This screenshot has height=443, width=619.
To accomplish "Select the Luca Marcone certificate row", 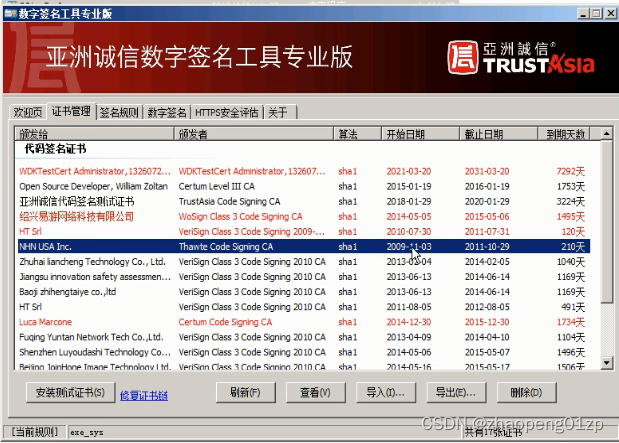I will pos(302,322).
